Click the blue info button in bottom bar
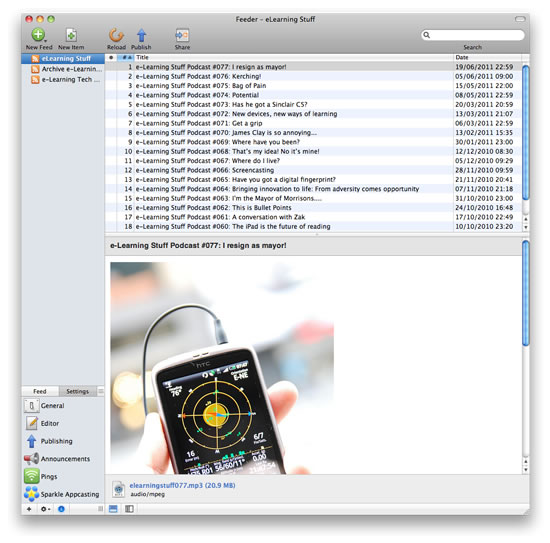550x543 pixels. click(61, 509)
